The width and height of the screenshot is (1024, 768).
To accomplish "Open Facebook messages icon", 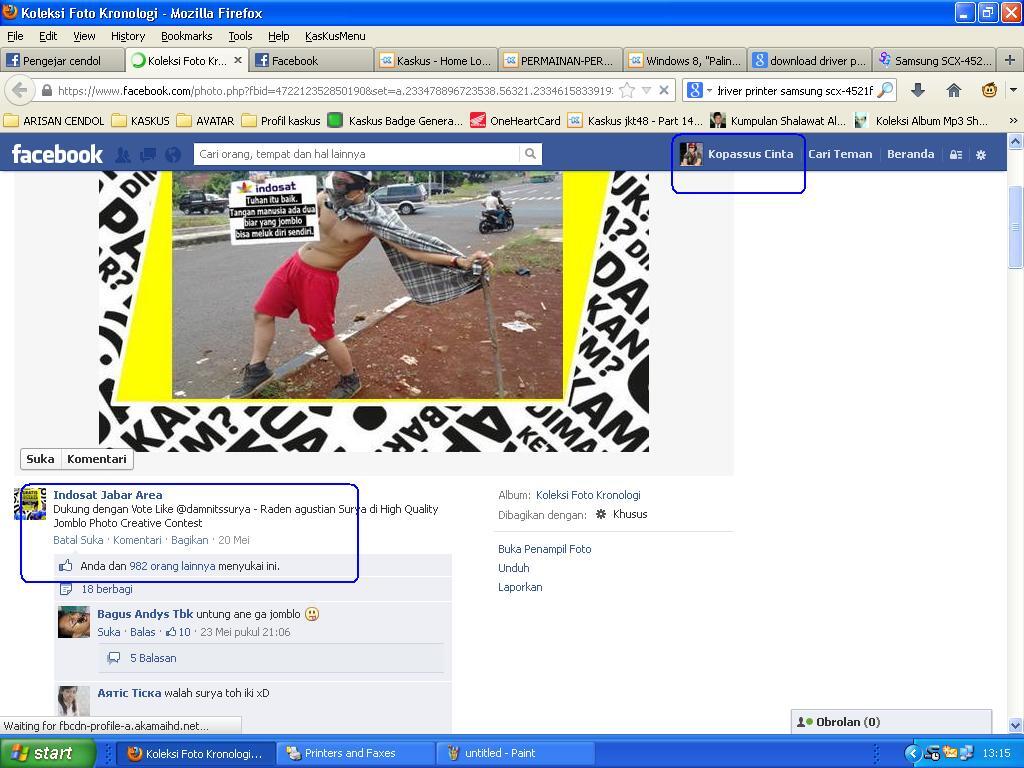I will coord(148,155).
